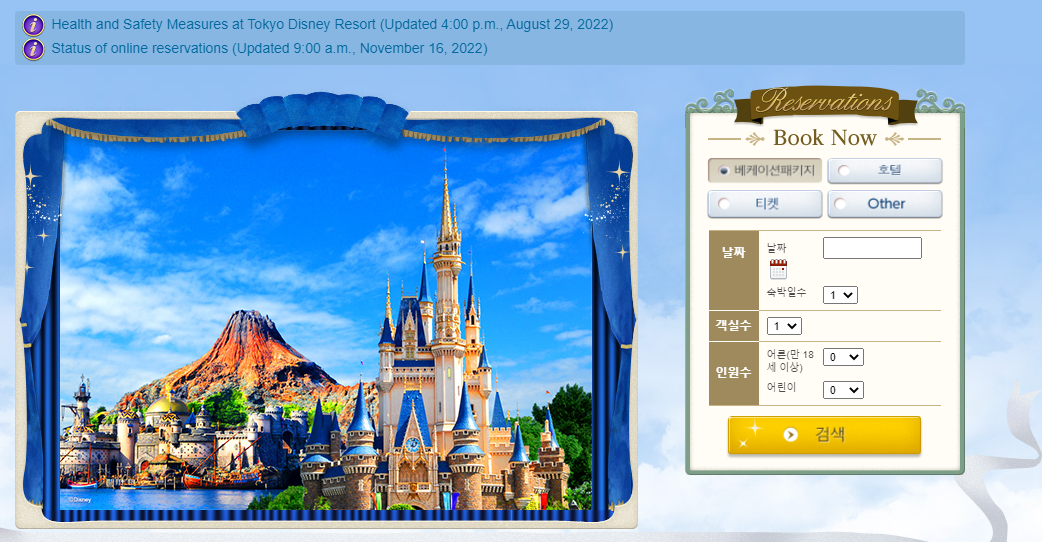Image resolution: width=1042 pixels, height=542 pixels.
Task: Select the 호텔 radio option
Action: pos(885,171)
